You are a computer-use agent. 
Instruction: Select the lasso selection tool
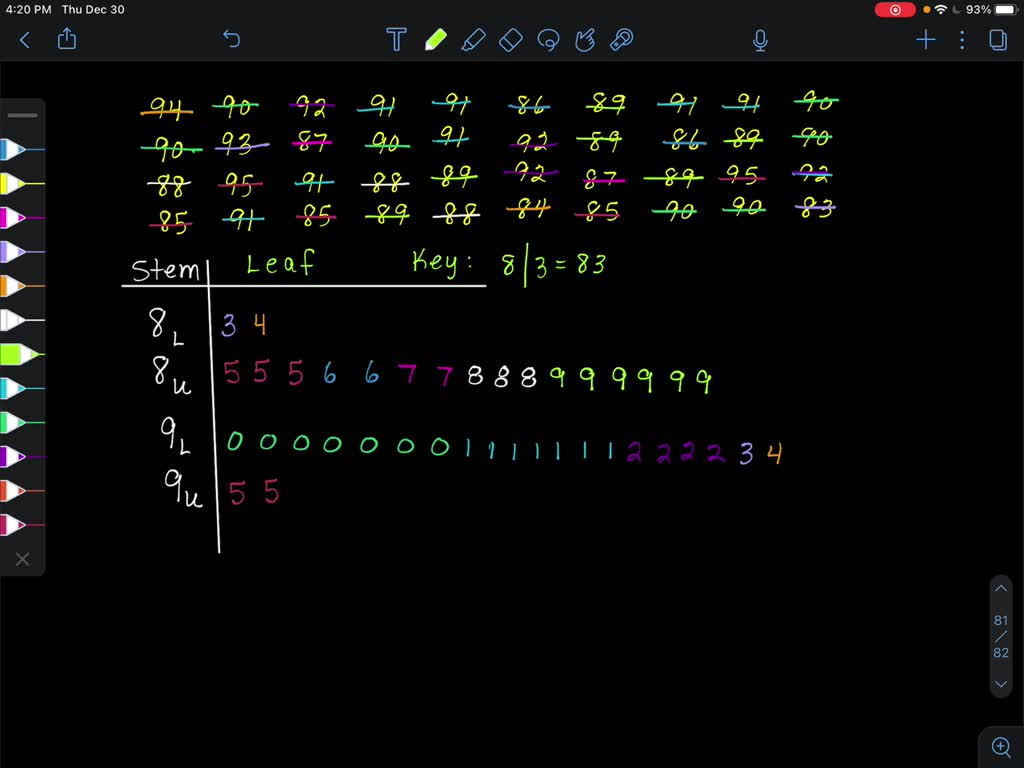click(548, 40)
